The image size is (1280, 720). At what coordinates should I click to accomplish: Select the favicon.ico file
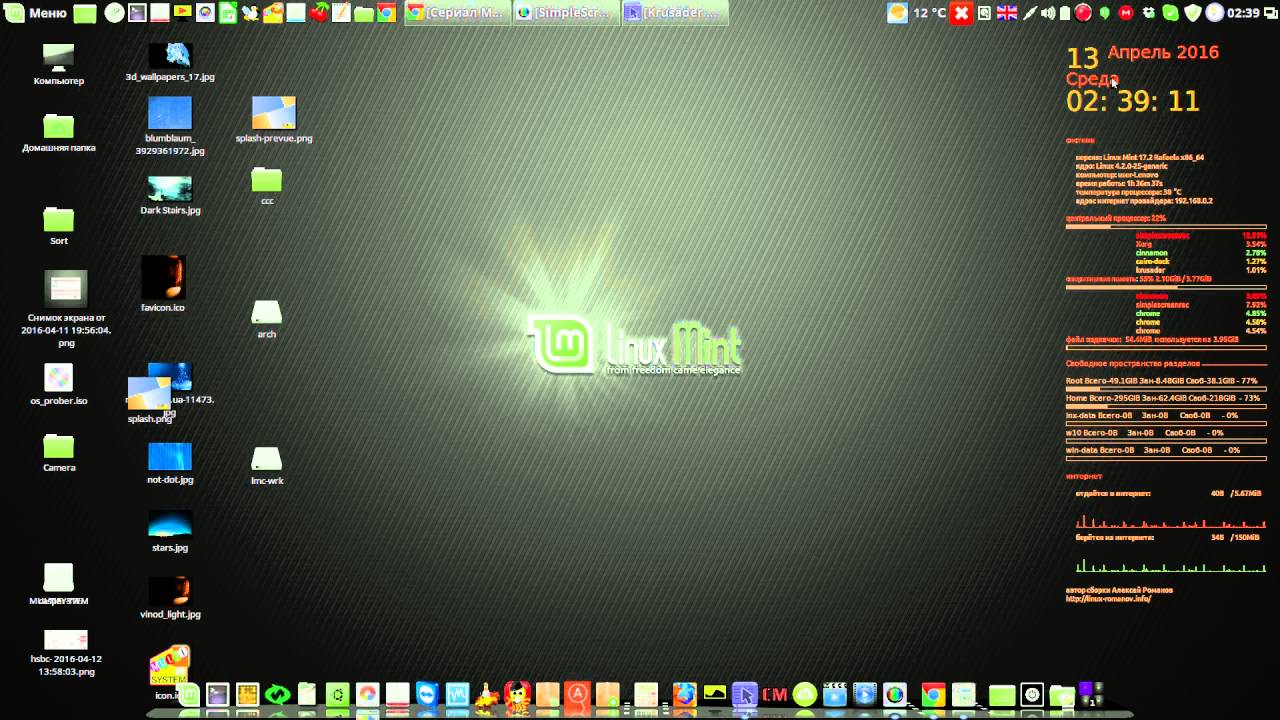163,284
